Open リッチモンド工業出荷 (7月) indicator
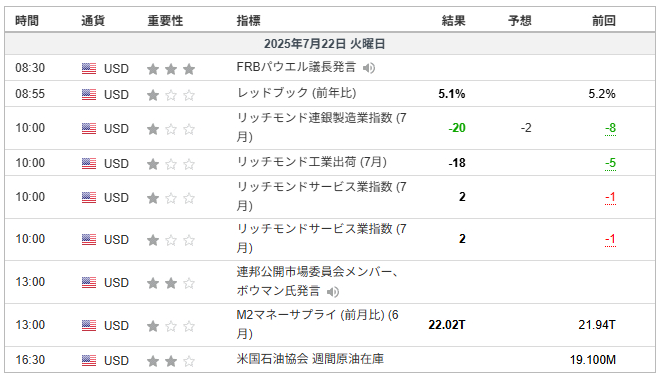 [312, 162]
